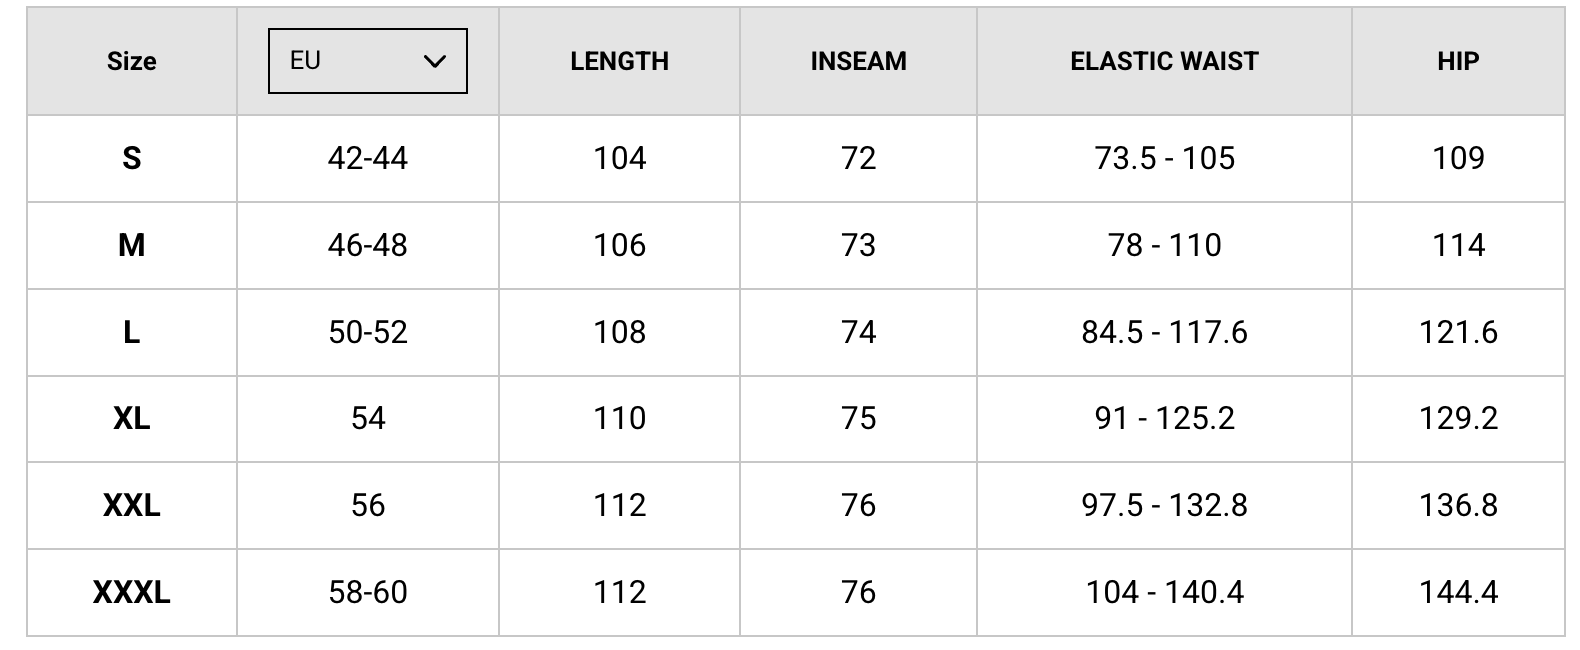This screenshot has width=1580, height=650.
Task: Click the Size column header
Action: pyautogui.click(x=132, y=61)
